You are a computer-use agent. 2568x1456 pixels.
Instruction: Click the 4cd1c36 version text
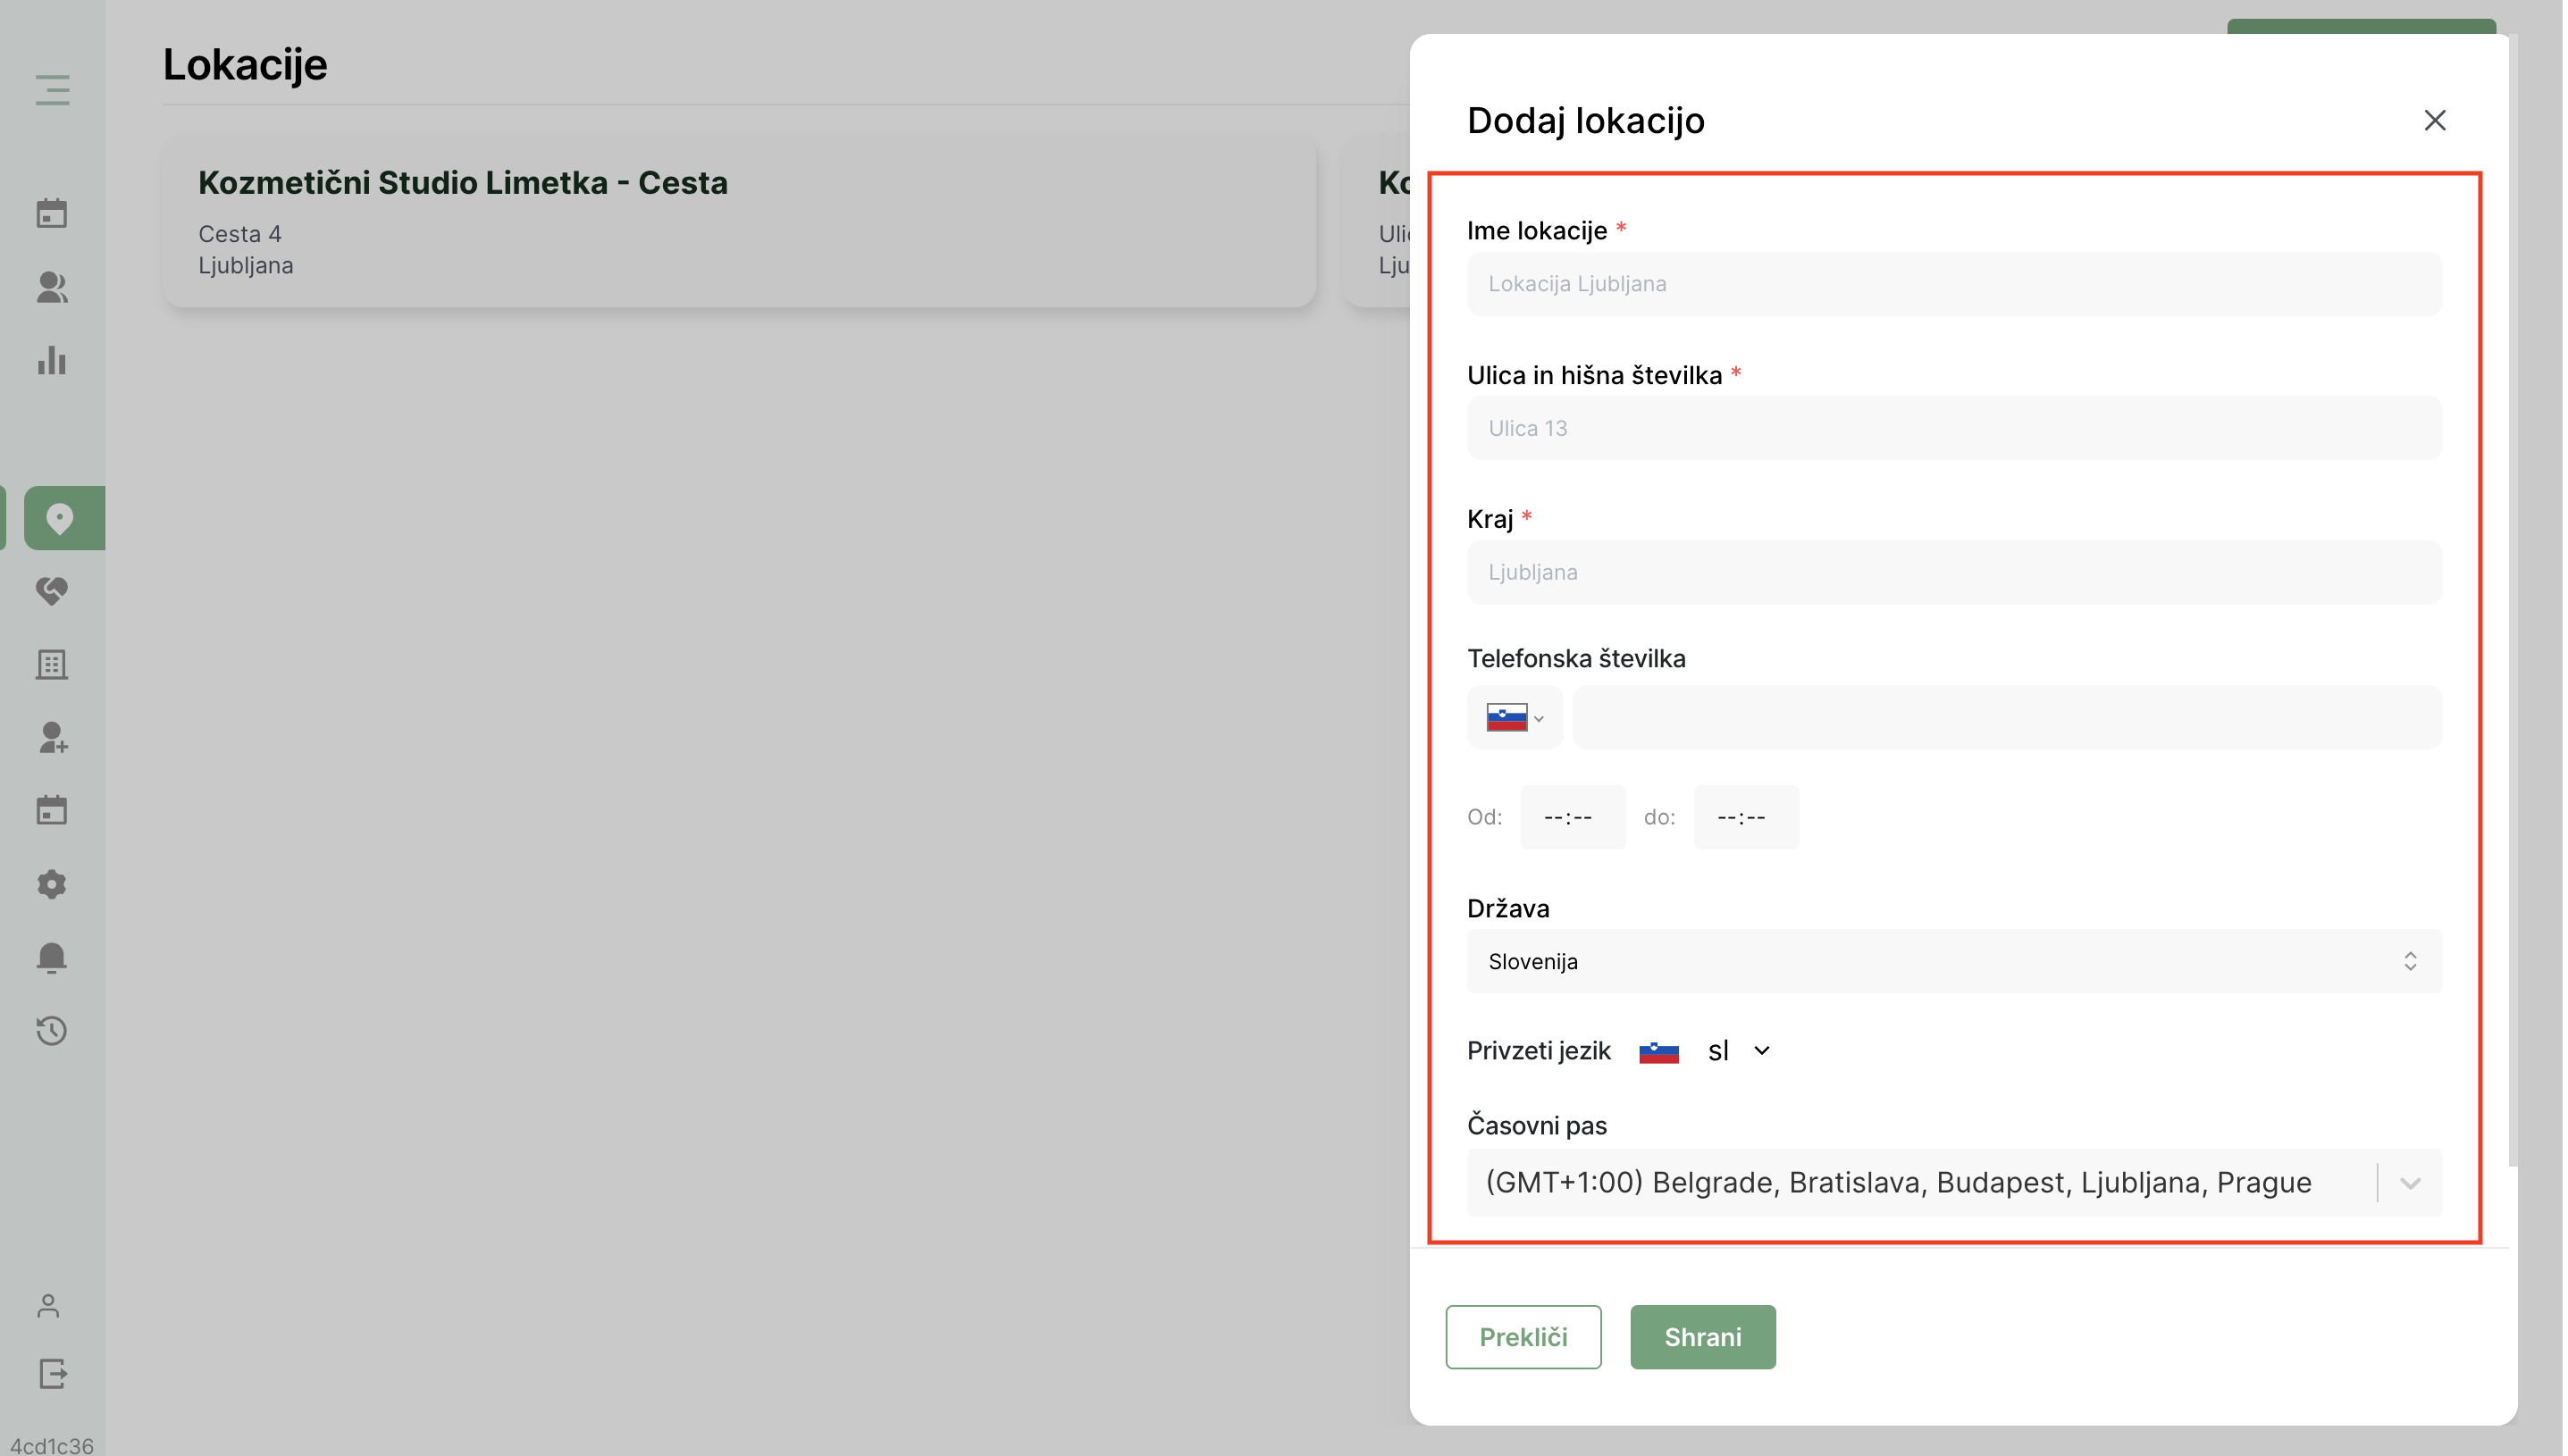pyautogui.click(x=52, y=1446)
